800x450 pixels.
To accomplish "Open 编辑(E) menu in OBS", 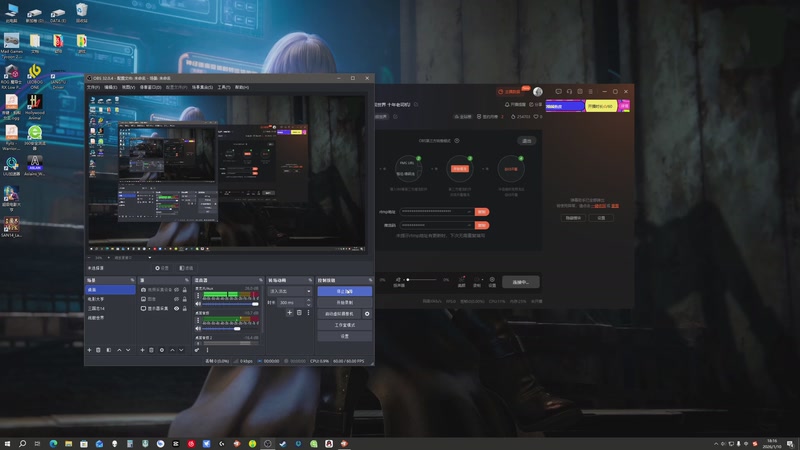I will (x=111, y=87).
